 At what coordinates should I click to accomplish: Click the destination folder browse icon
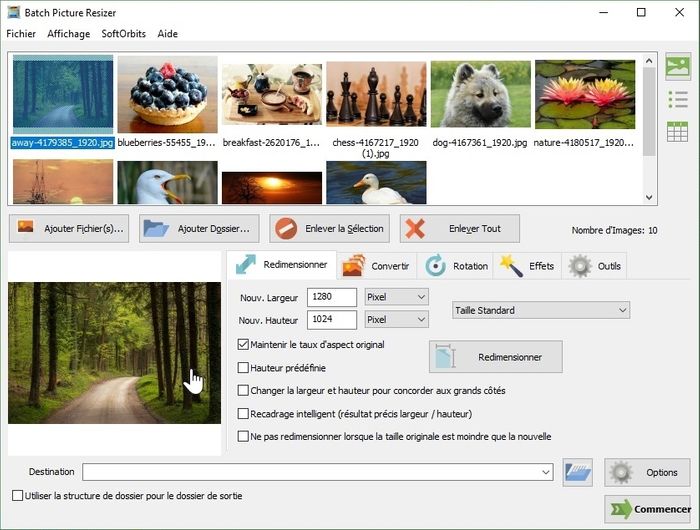coord(578,472)
